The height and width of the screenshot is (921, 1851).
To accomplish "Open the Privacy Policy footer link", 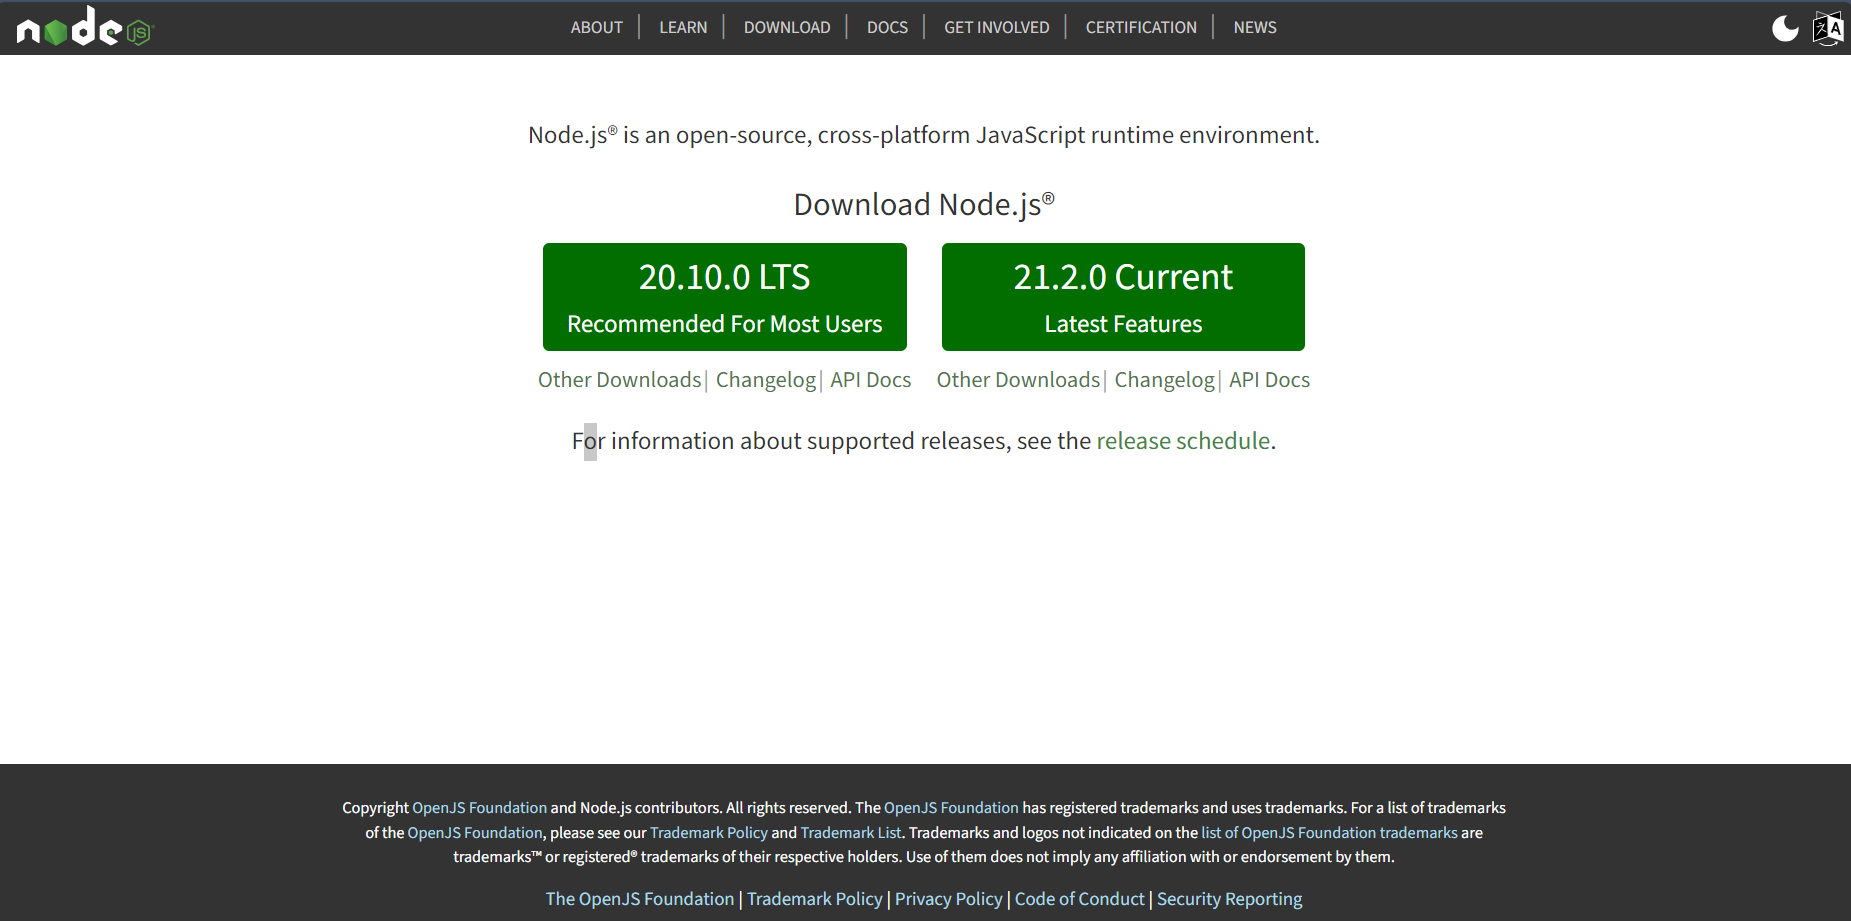I will click(948, 899).
